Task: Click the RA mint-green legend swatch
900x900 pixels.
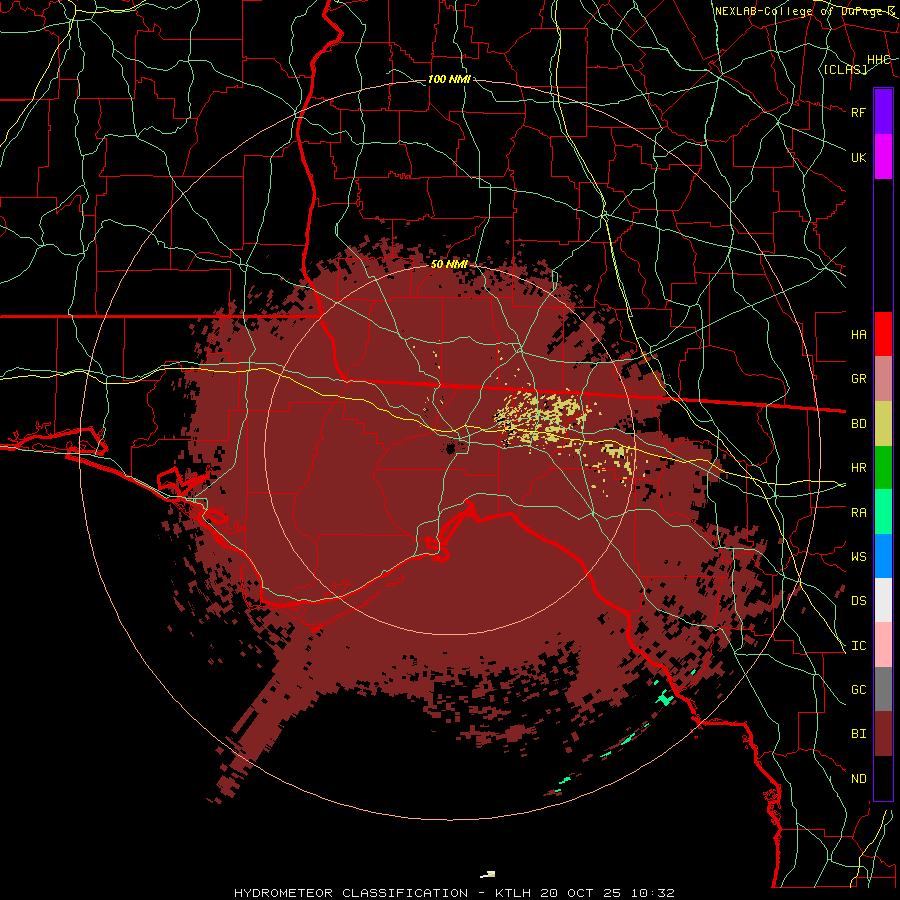Action: click(x=883, y=511)
